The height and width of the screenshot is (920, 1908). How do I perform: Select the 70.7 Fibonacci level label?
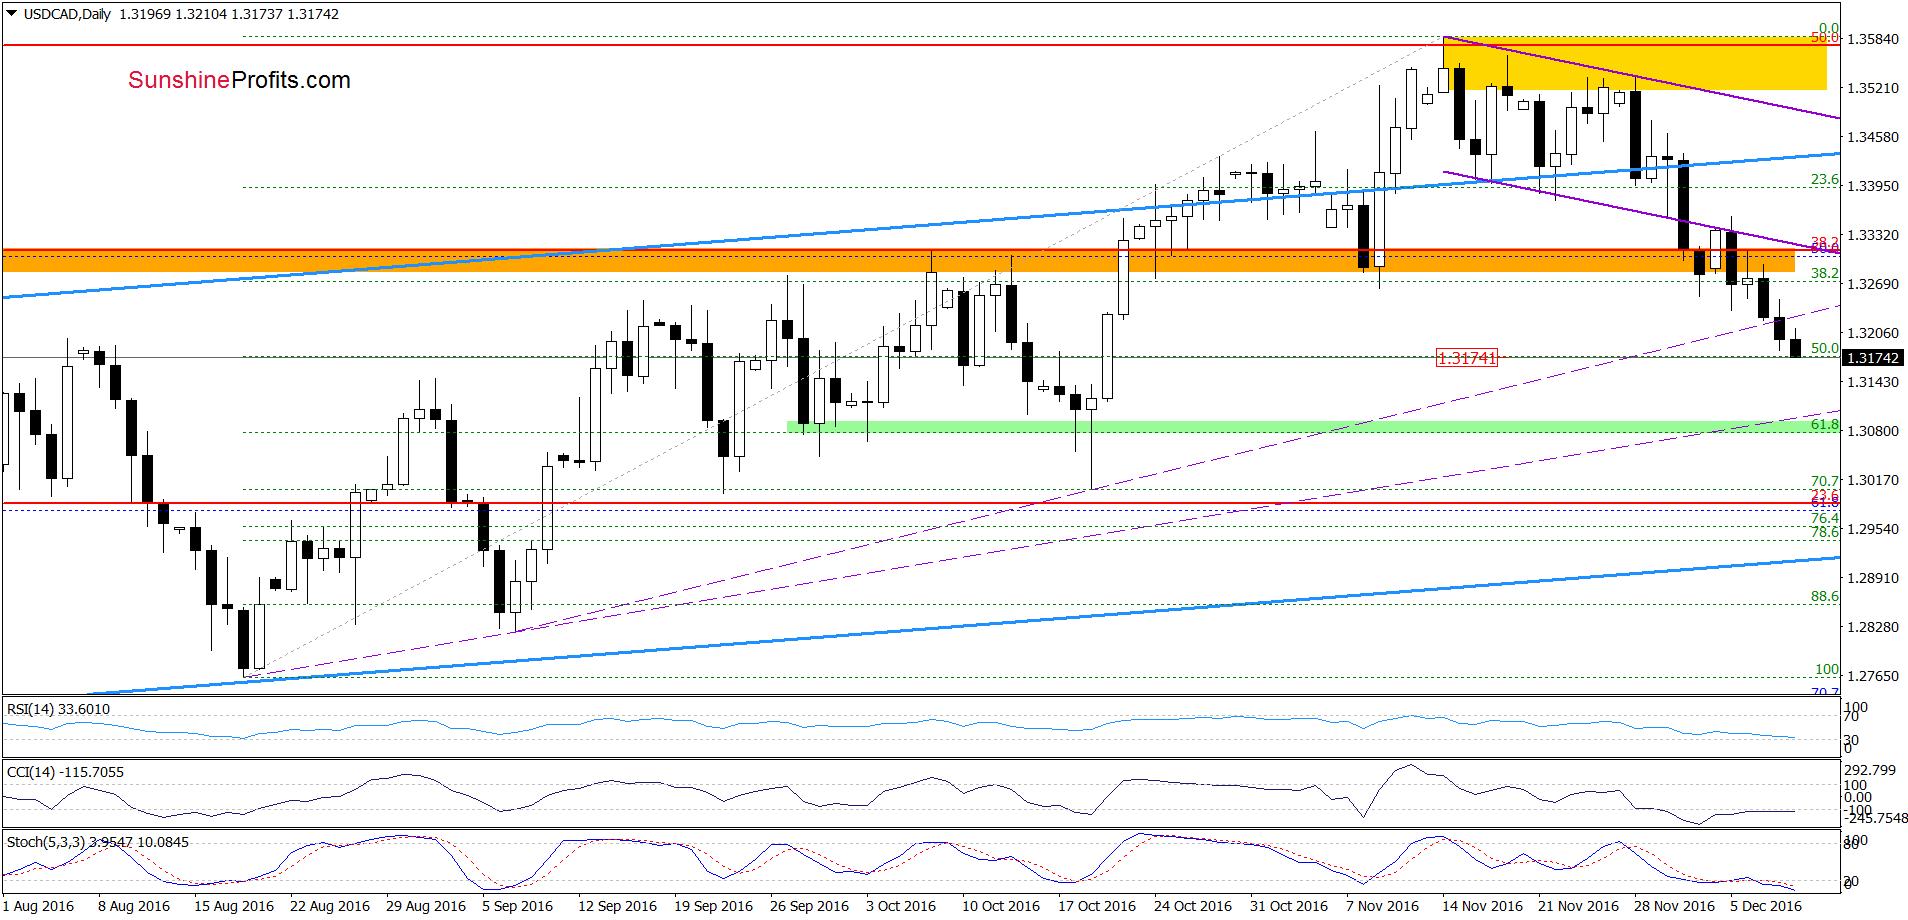coord(1825,481)
